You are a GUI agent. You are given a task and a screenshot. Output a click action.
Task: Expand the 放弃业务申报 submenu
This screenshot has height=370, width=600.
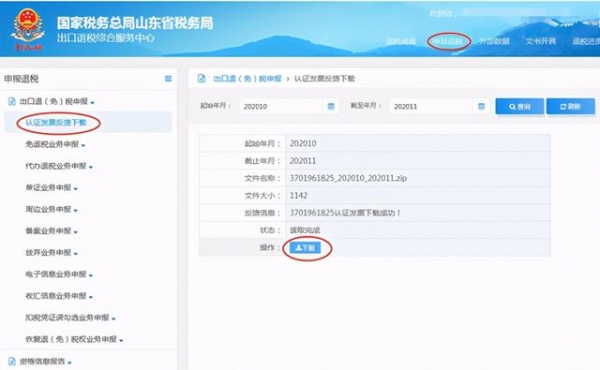click(x=51, y=253)
